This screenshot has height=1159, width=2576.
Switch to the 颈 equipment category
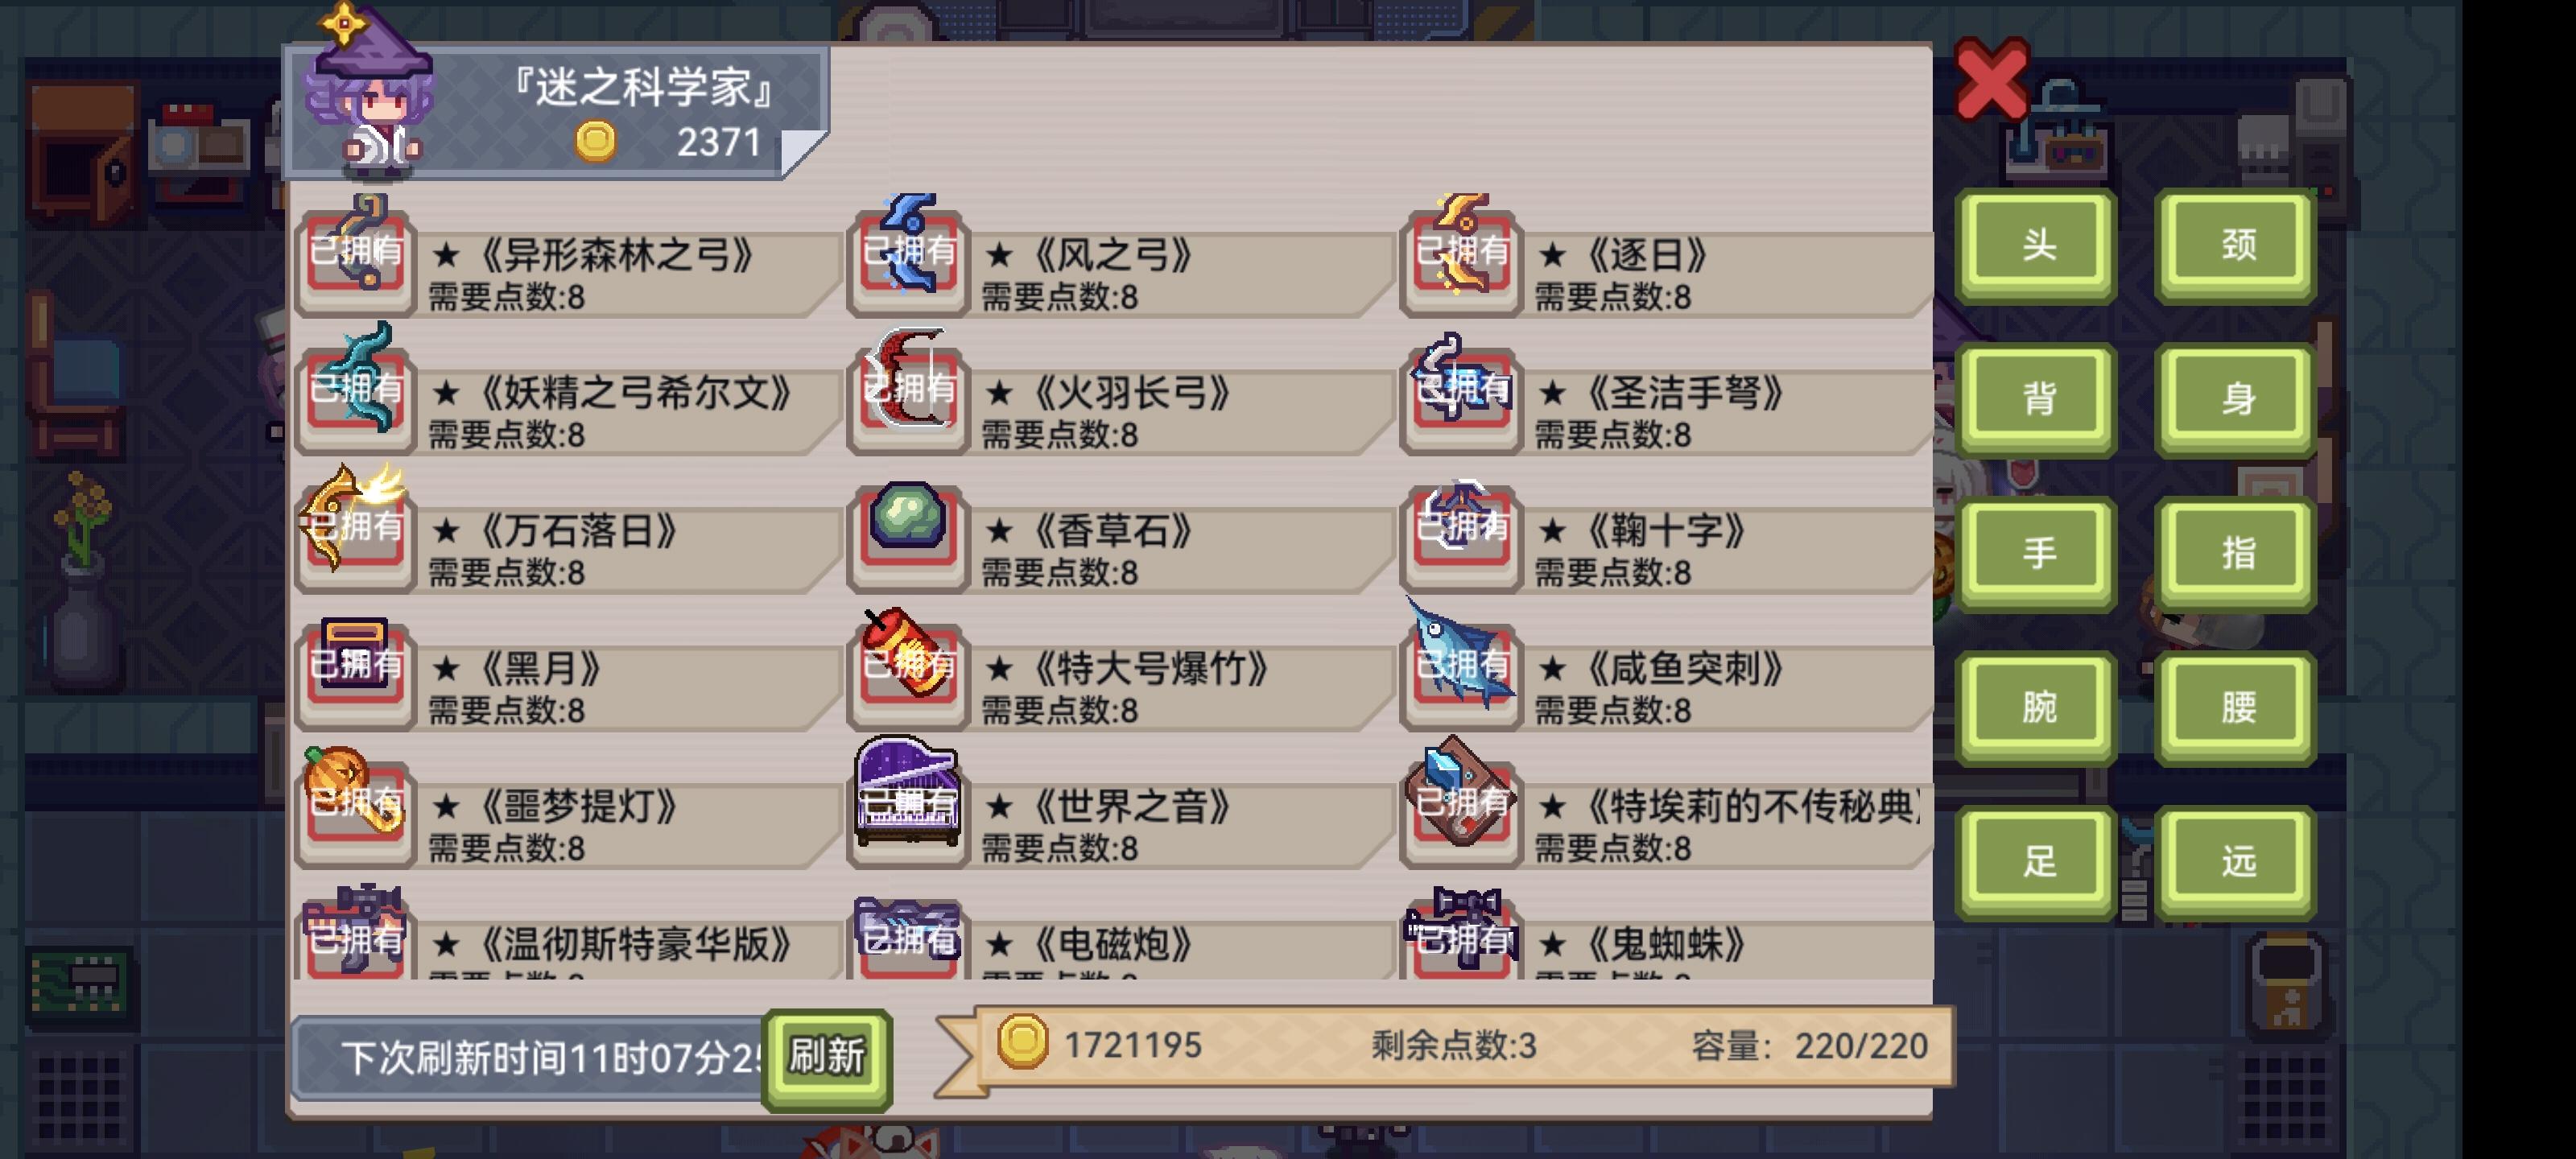pos(2236,245)
